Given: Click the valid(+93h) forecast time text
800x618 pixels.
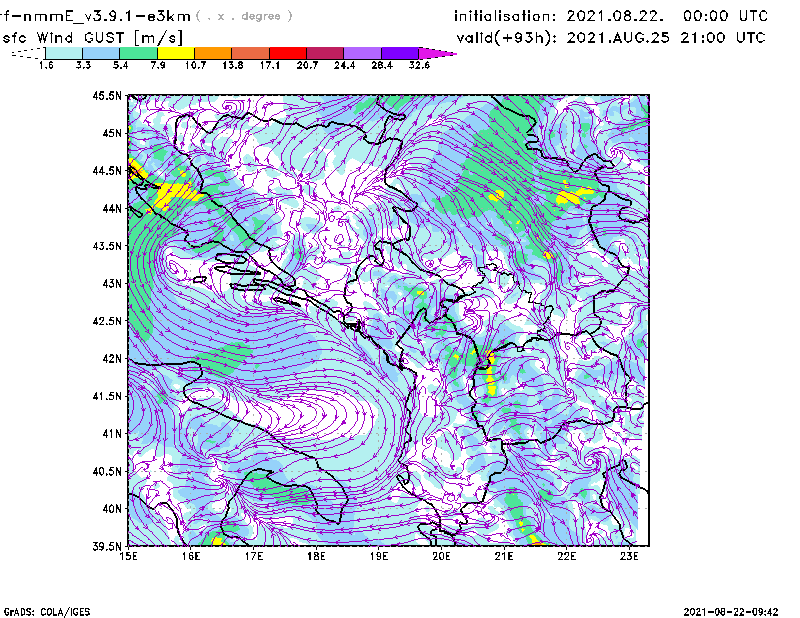Looking at the screenshot, I should pyautogui.click(x=610, y=37).
